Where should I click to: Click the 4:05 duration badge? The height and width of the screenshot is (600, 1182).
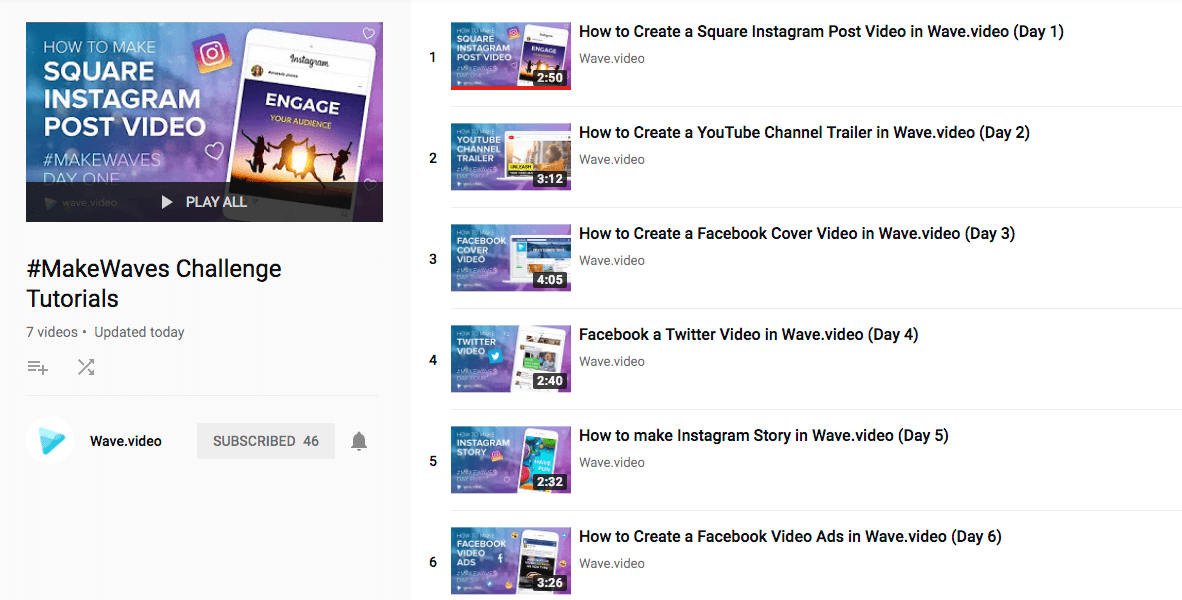(x=550, y=280)
